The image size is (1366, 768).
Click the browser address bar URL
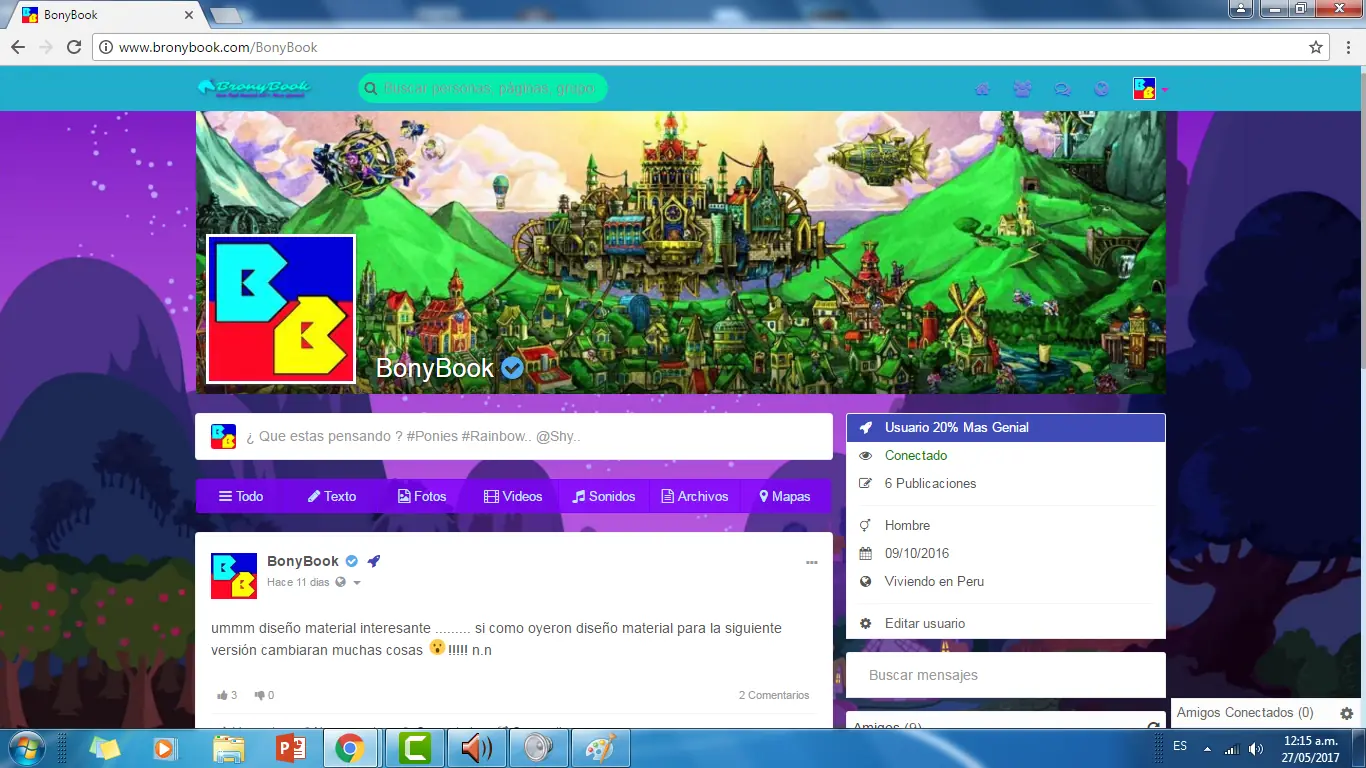(218, 47)
